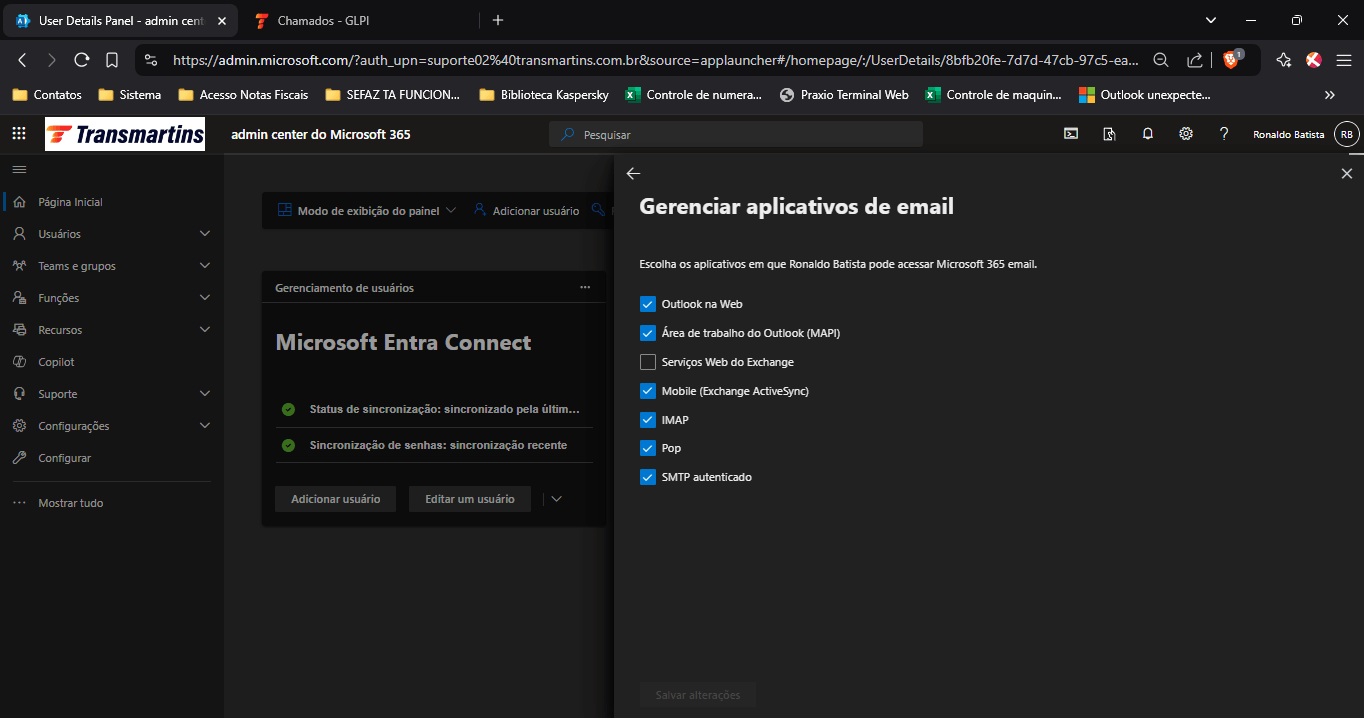Expand the Configurações navigation section
Screen dimensions: 1364x718
205,426
